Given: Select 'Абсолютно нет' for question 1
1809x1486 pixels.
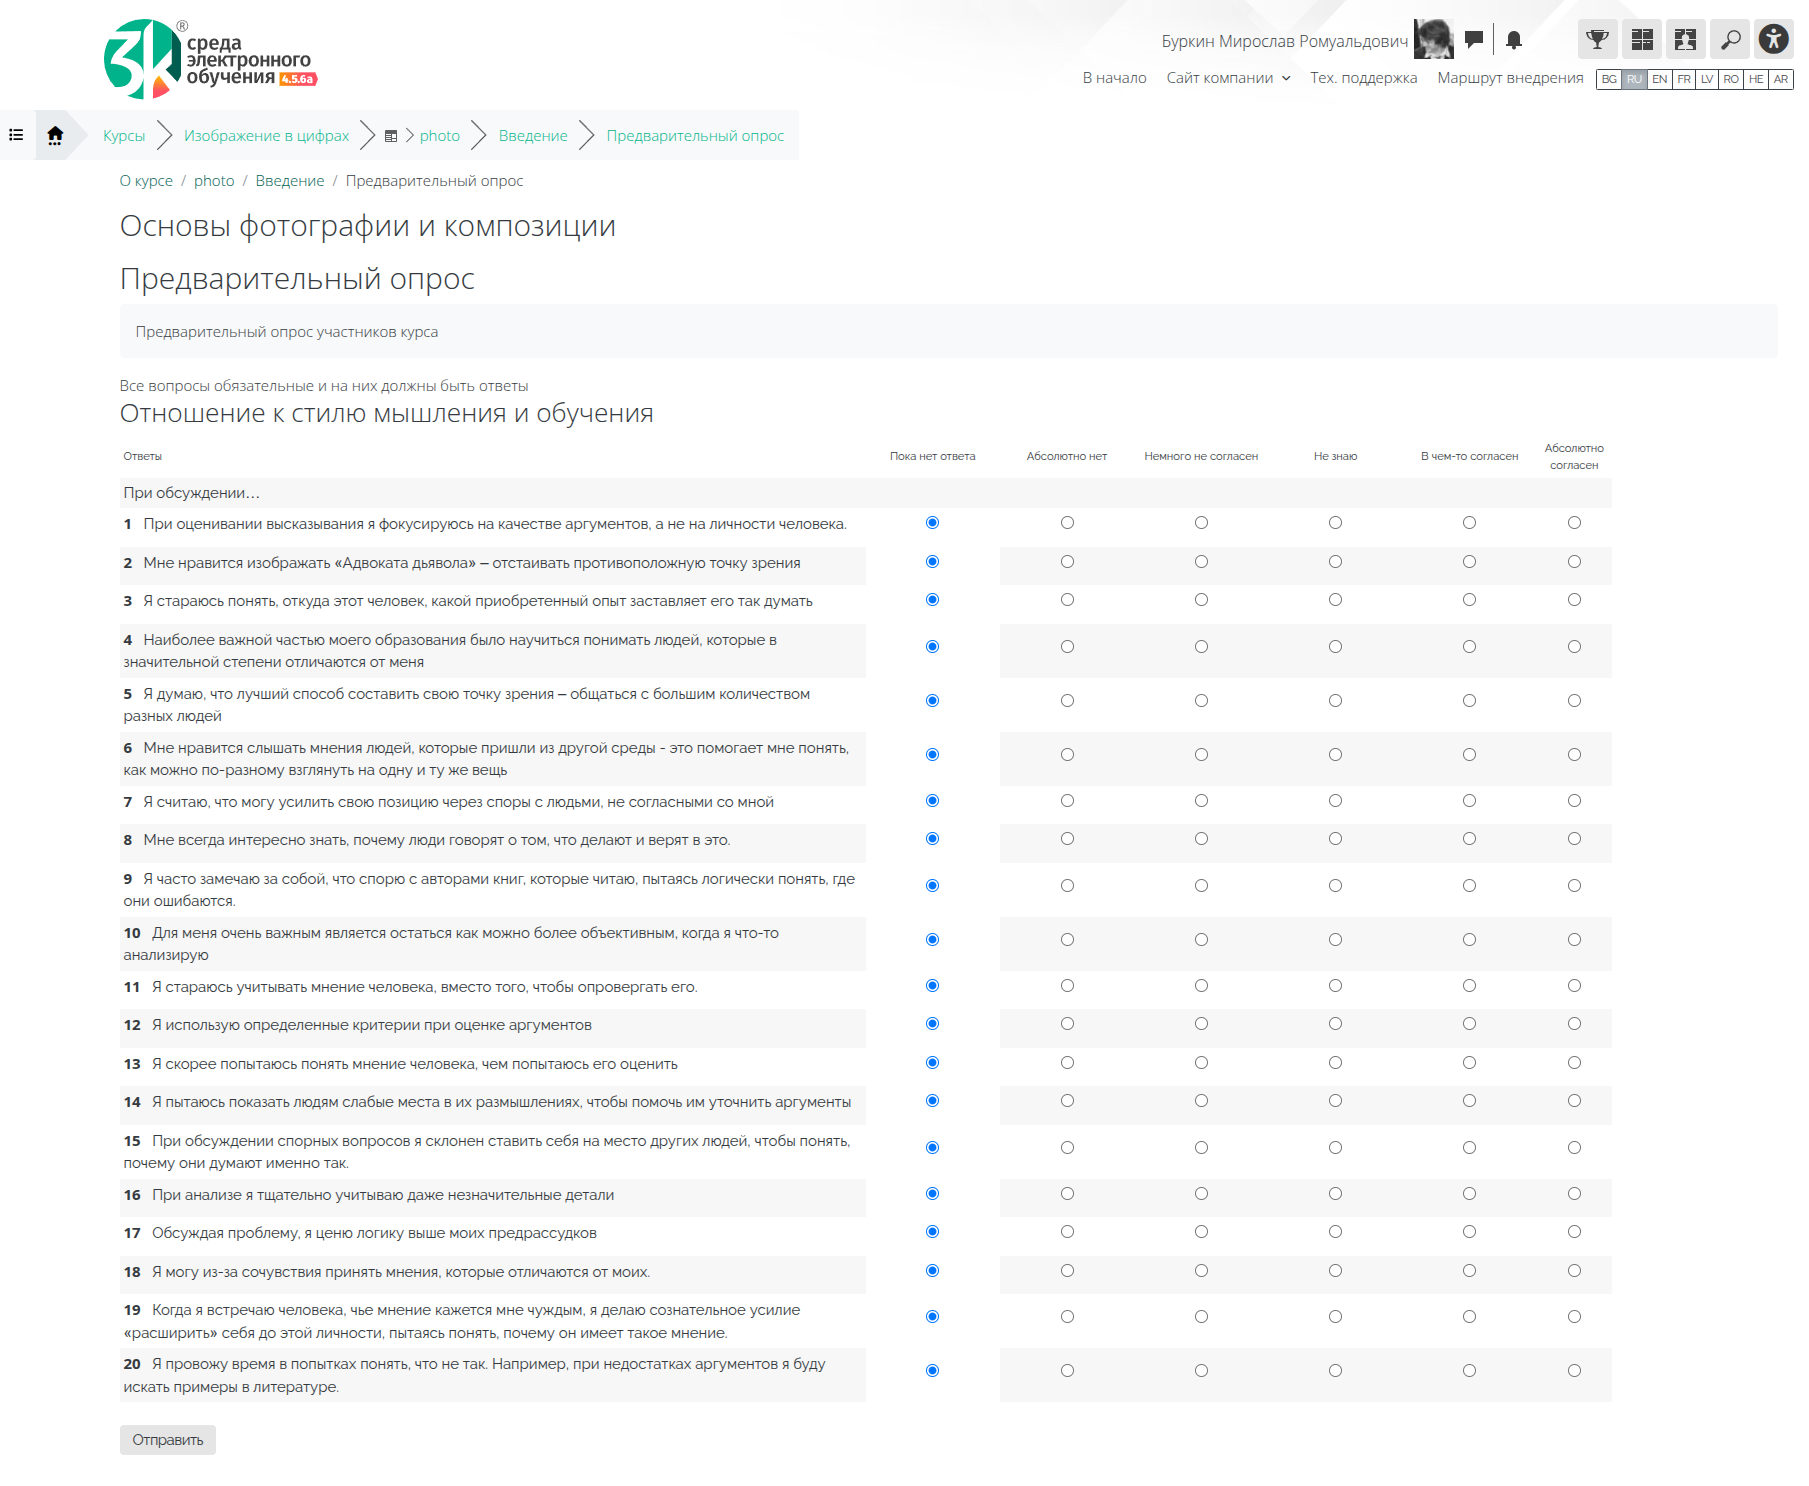Looking at the screenshot, I should (1067, 523).
